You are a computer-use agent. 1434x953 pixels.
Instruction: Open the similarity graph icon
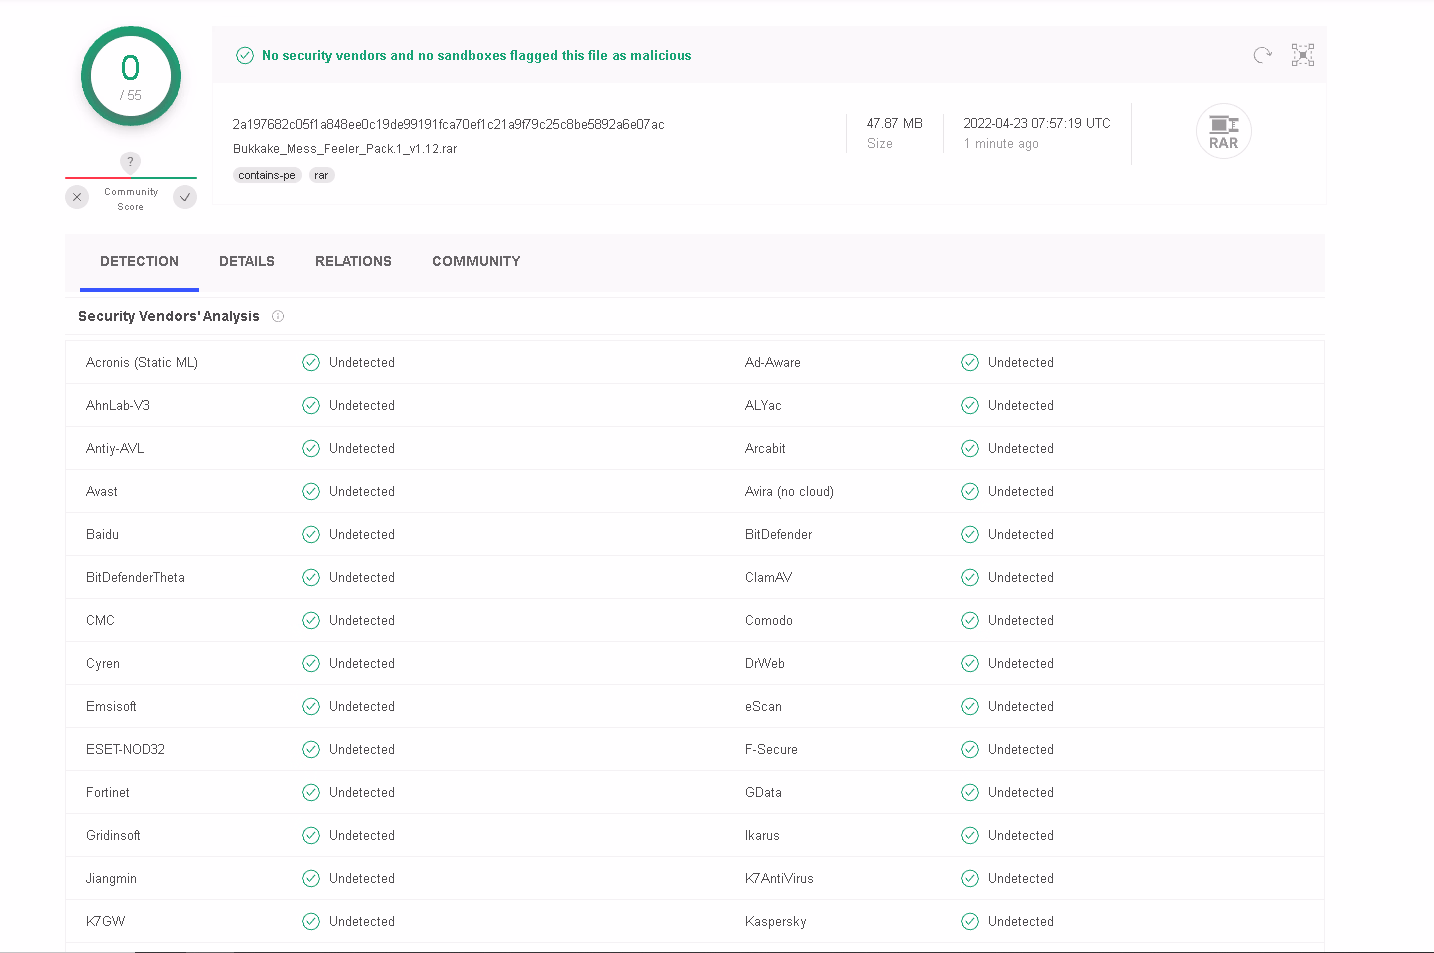click(1302, 55)
